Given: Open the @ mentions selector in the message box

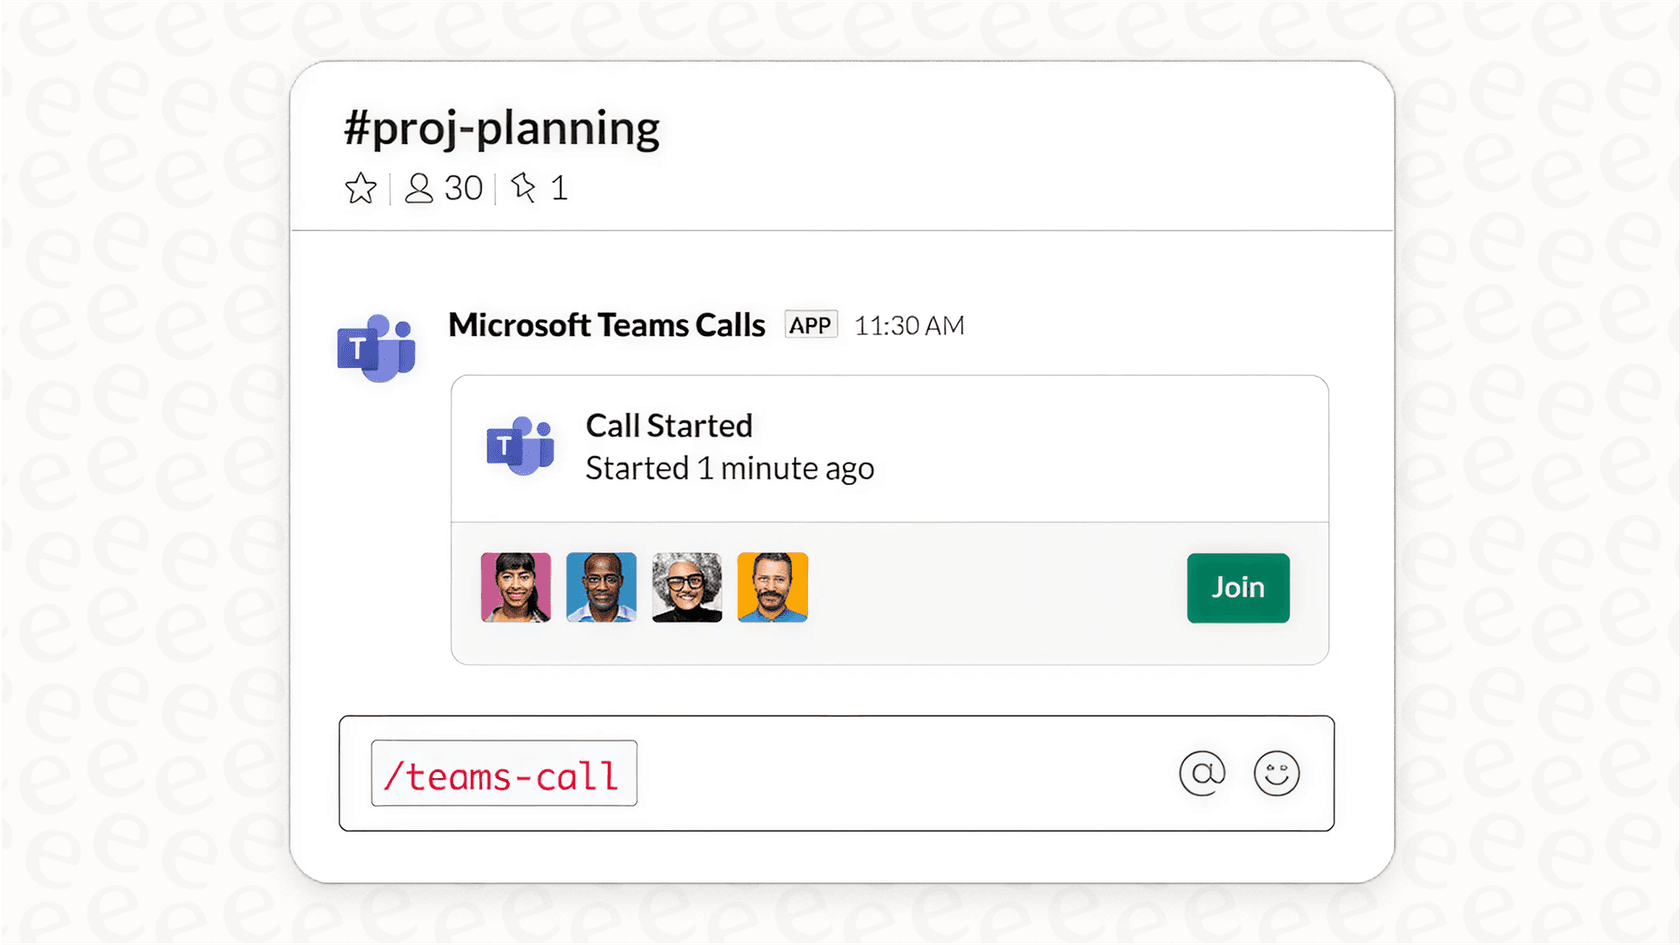Looking at the screenshot, I should (1203, 773).
